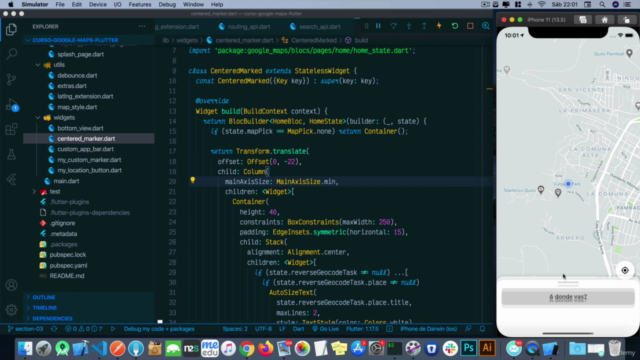This screenshot has height=360, width=640.
Task: Open Visual Studio Code from the dock
Action: coord(99,348)
